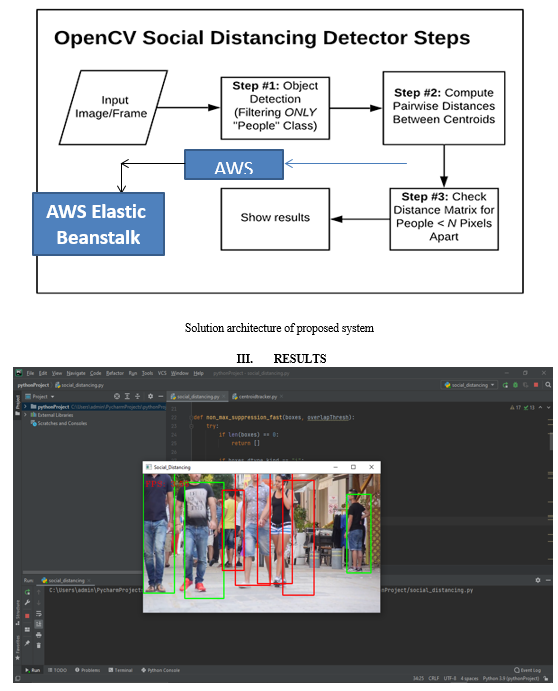Open the Tools menu

147,373
